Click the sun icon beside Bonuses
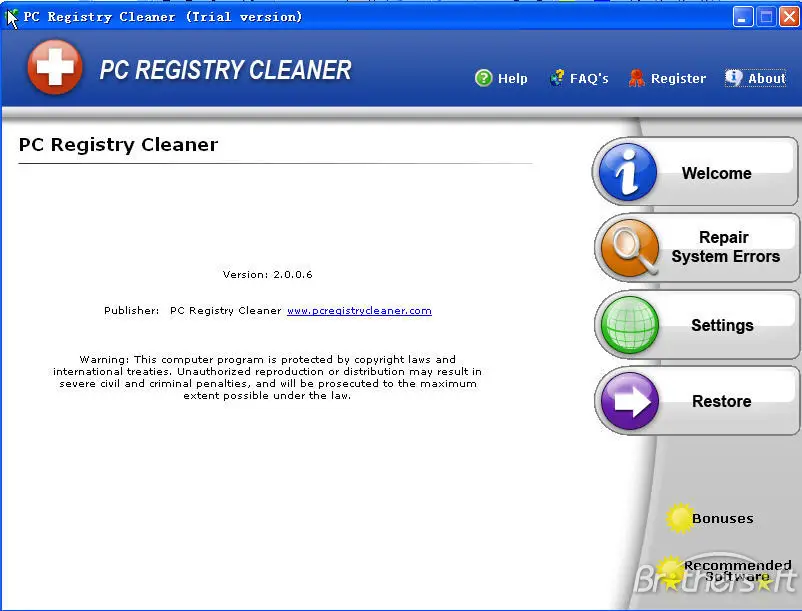 (680, 518)
